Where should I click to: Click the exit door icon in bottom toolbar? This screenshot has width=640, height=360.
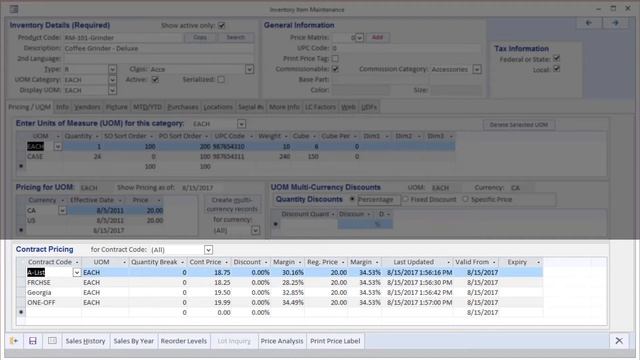pos(13,341)
